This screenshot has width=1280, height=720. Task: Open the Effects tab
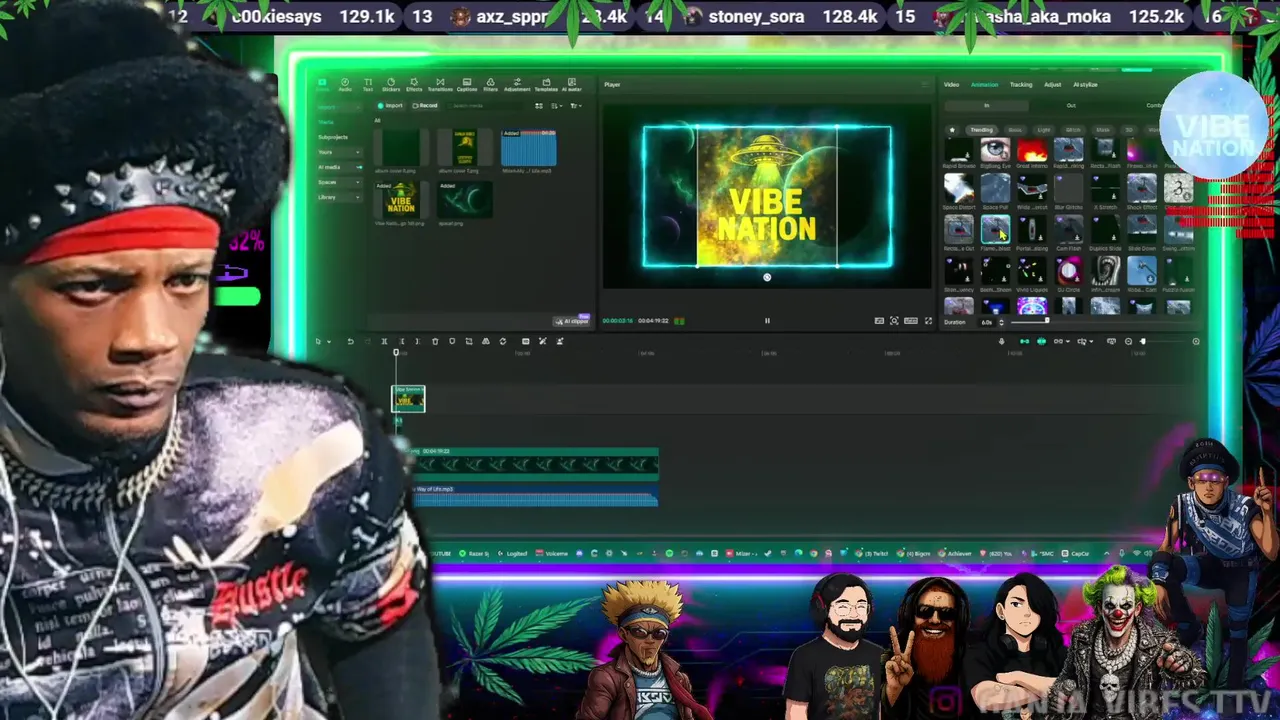click(x=414, y=84)
